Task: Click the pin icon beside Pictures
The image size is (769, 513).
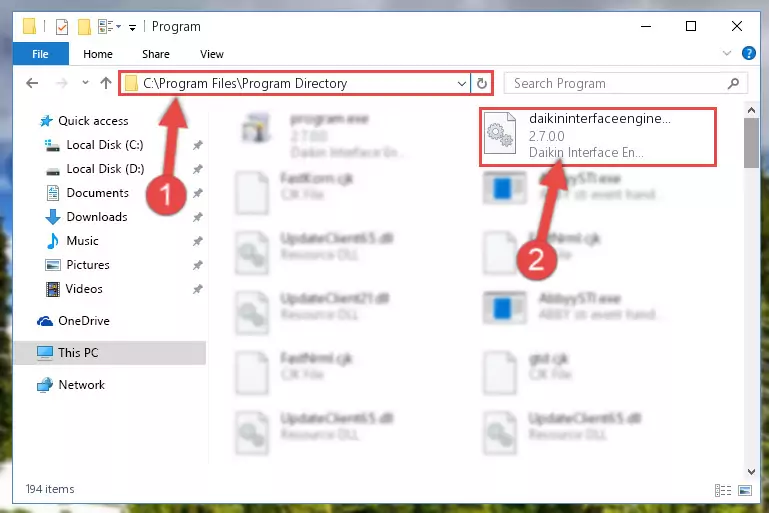Action: click(x=197, y=265)
